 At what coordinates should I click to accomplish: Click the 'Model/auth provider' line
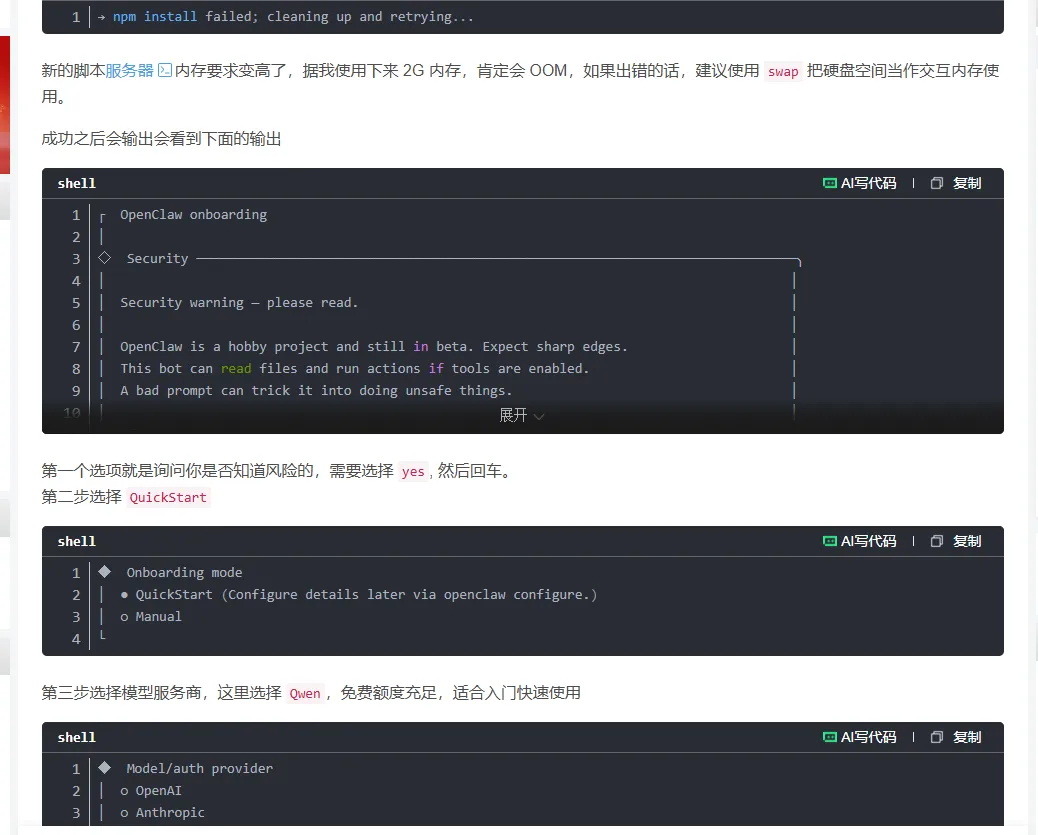coord(199,769)
